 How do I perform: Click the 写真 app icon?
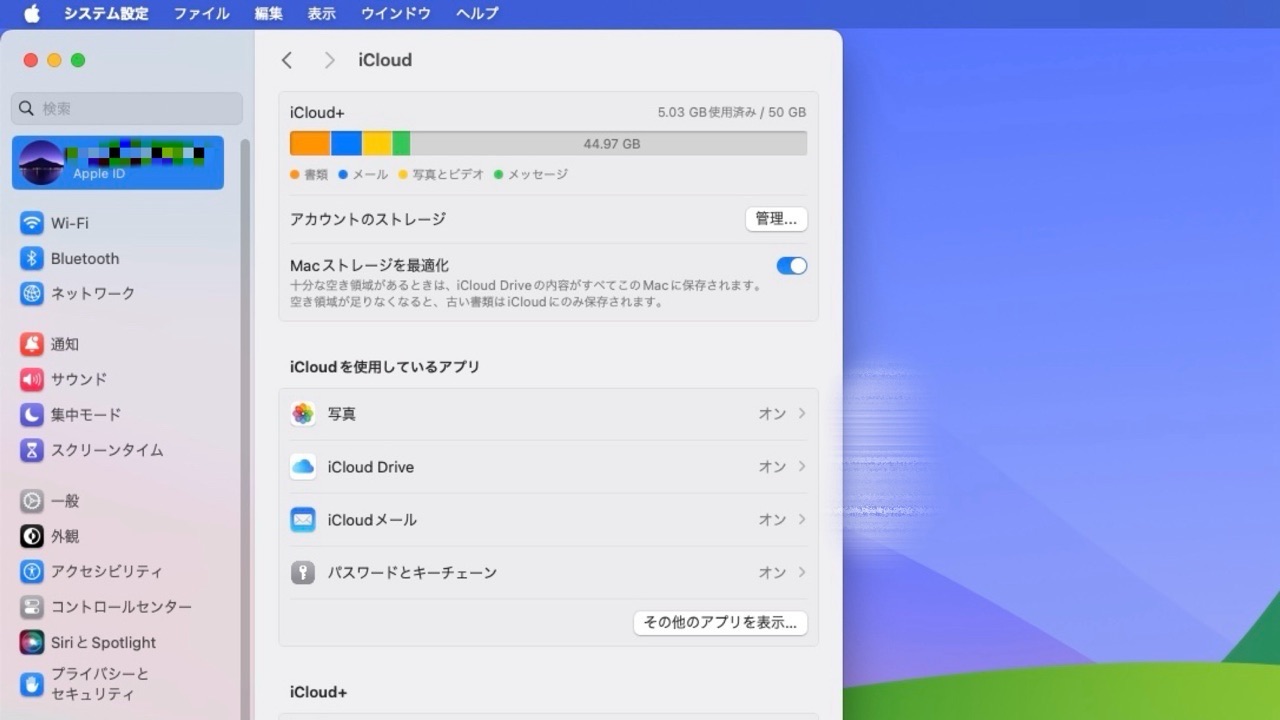[x=303, y=413]
